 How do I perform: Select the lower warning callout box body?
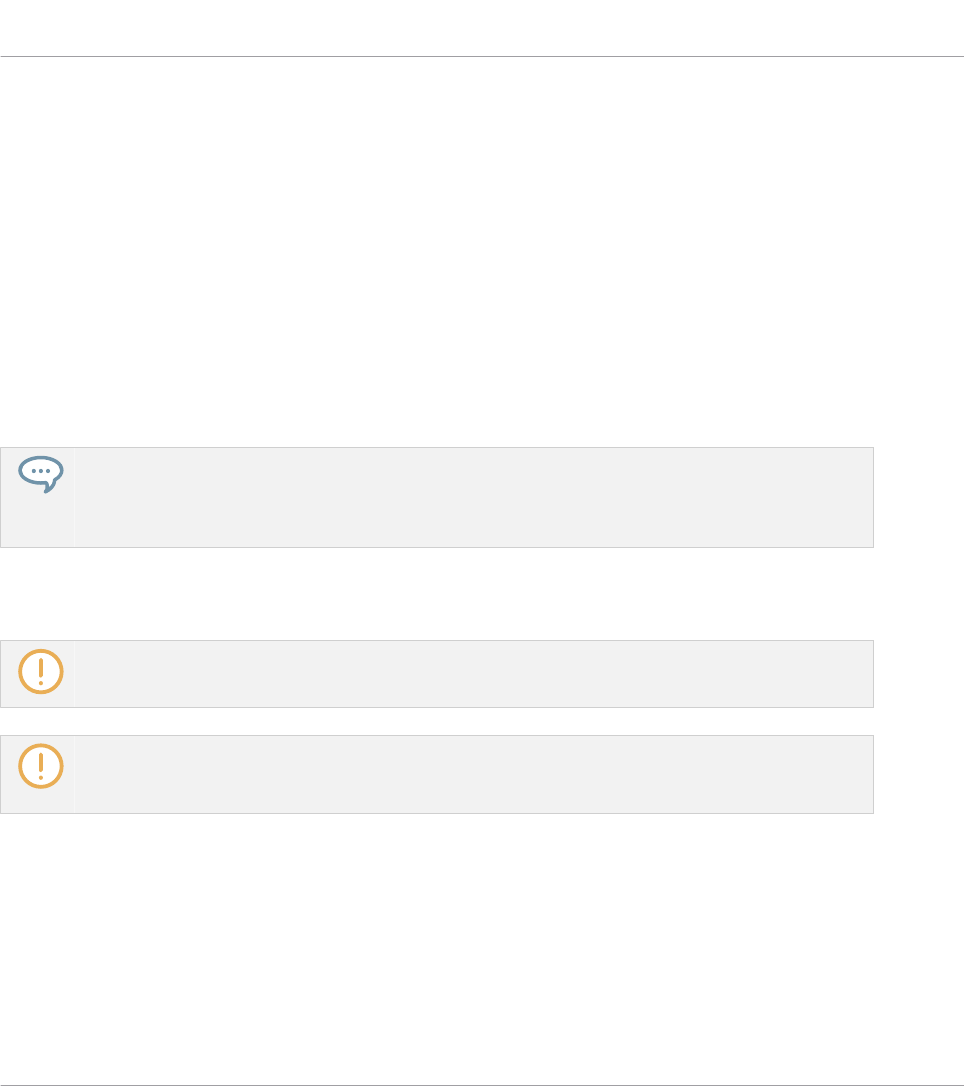point(470,774)
